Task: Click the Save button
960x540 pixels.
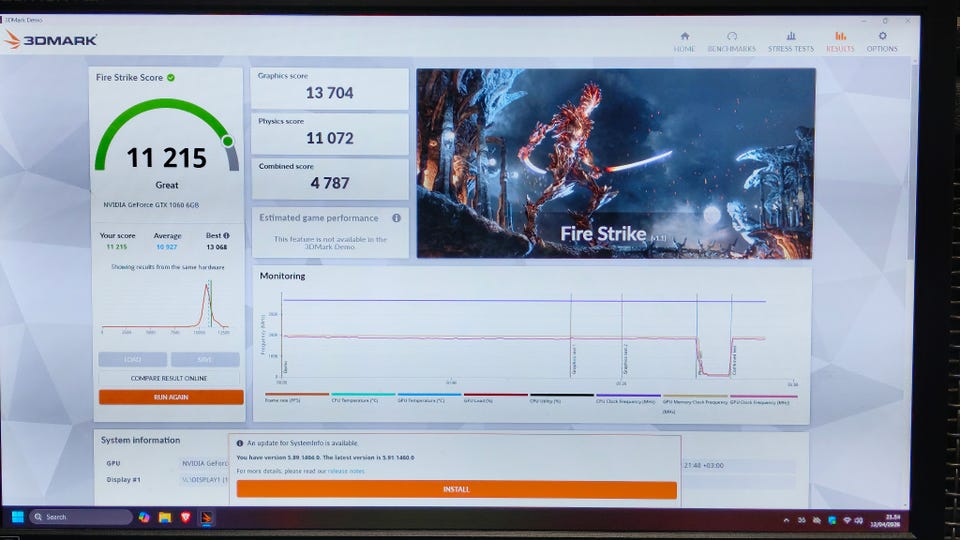Action: pyautogui.click(x=205, y=359)
